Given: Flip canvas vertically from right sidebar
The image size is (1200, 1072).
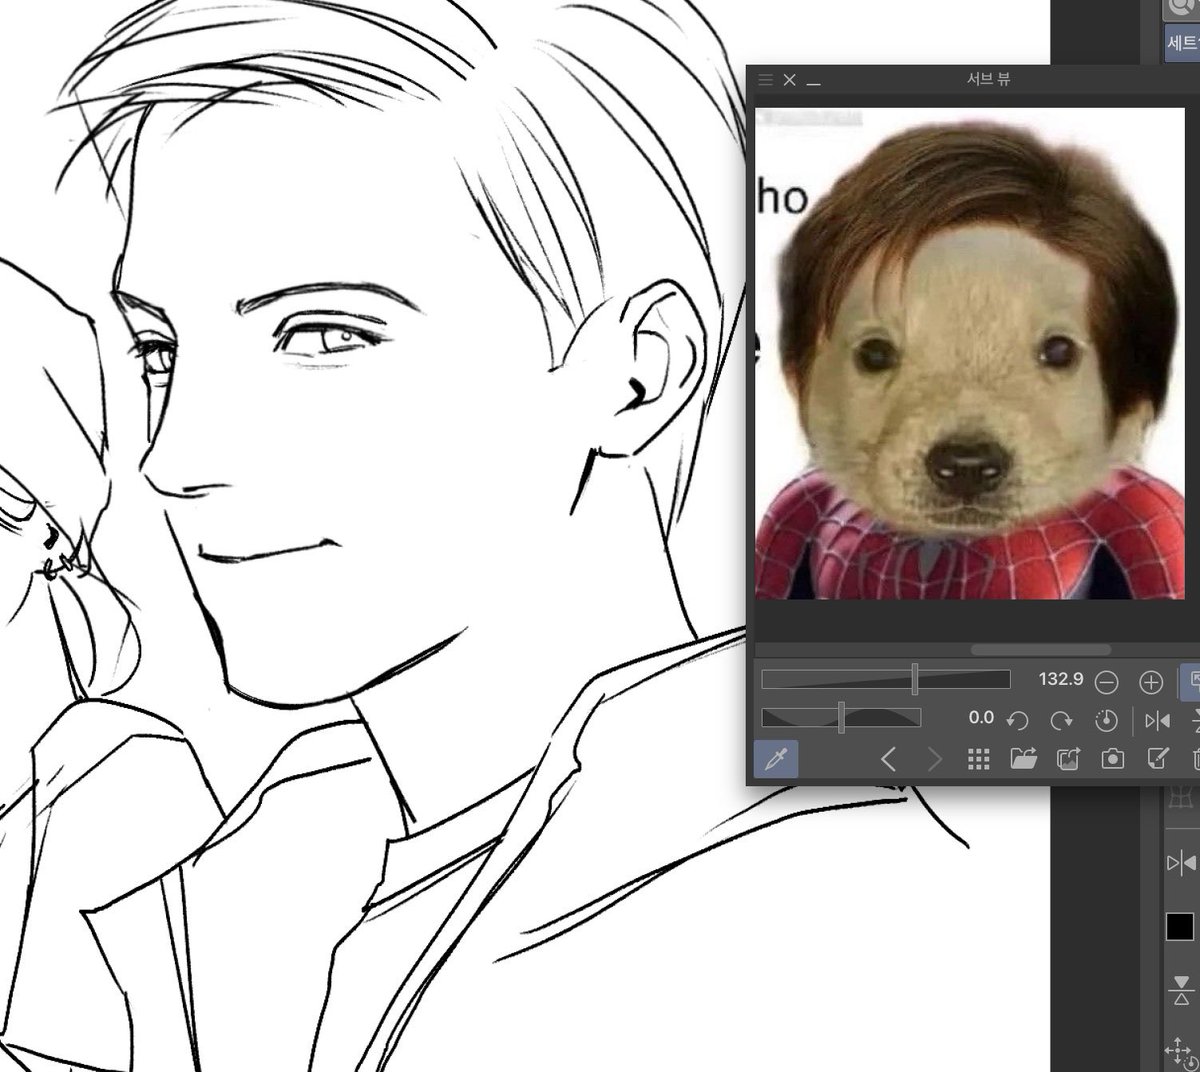Looking at the screenshot, I should 1181,989.
